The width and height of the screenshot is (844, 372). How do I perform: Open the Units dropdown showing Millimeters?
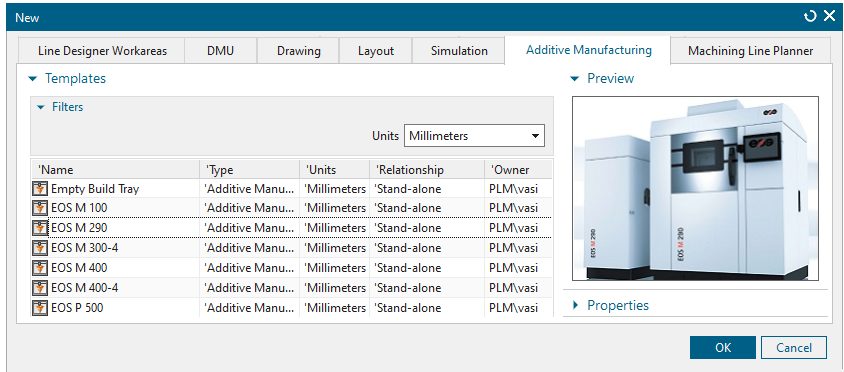coord(474,136)
